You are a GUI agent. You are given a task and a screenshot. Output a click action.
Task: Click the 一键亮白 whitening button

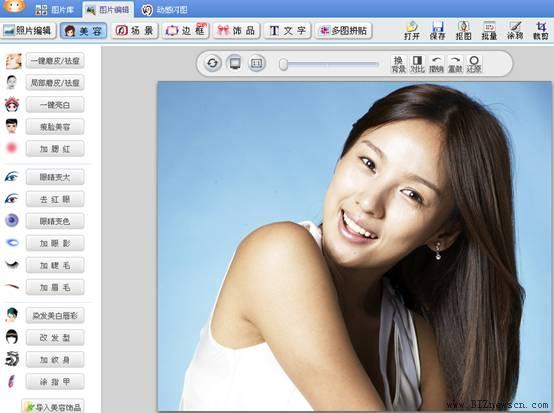(55, 105)
